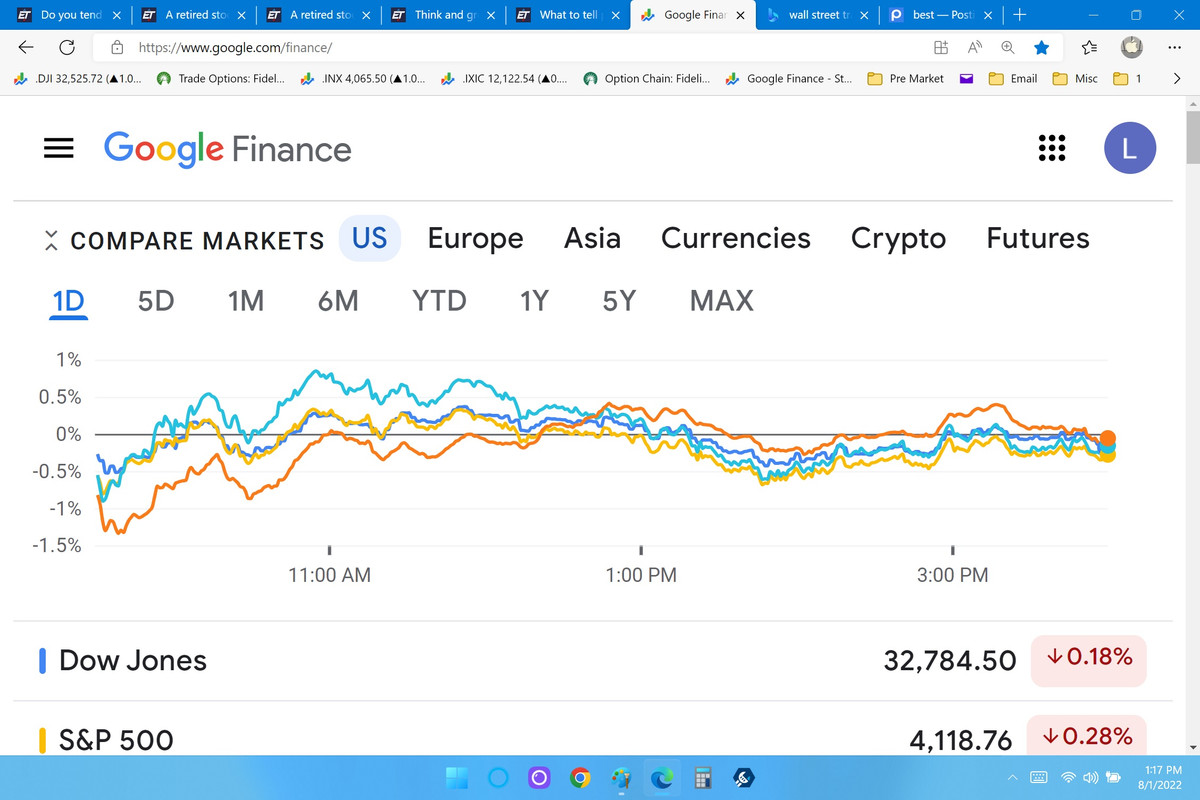Select the 1M chart range

246,300
